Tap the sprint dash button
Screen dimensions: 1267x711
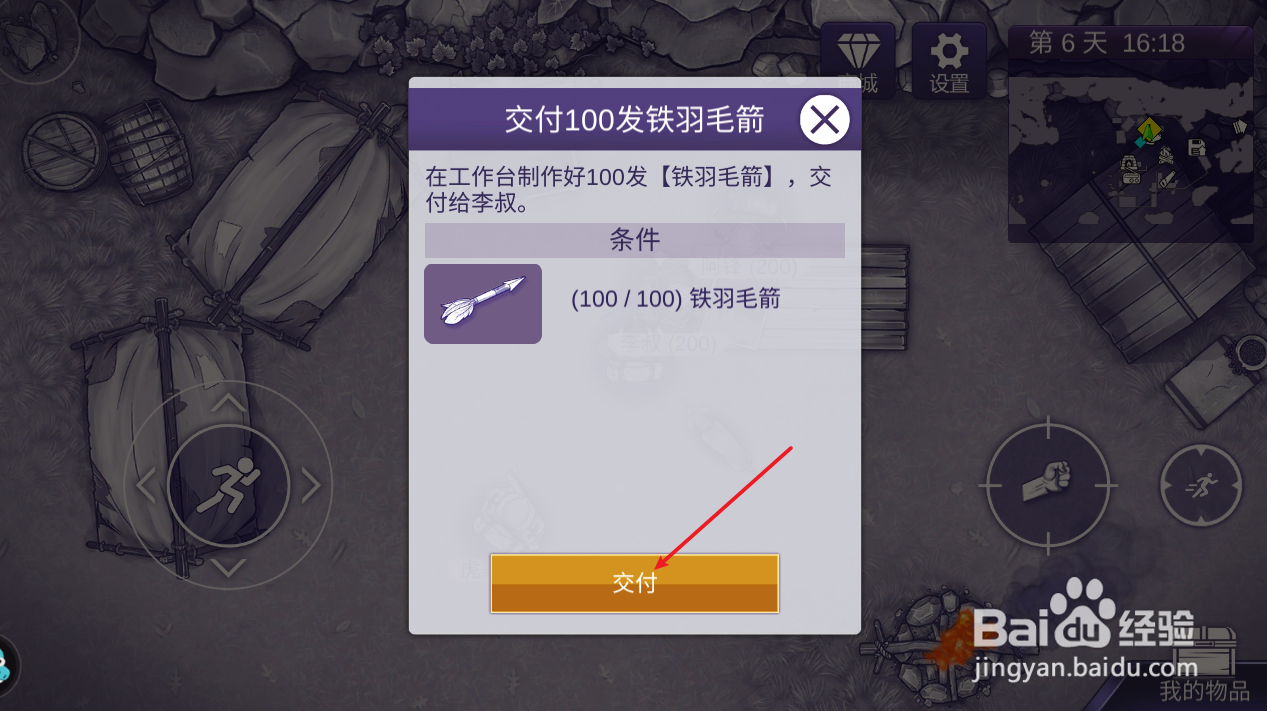click(x=1200, y=485)
